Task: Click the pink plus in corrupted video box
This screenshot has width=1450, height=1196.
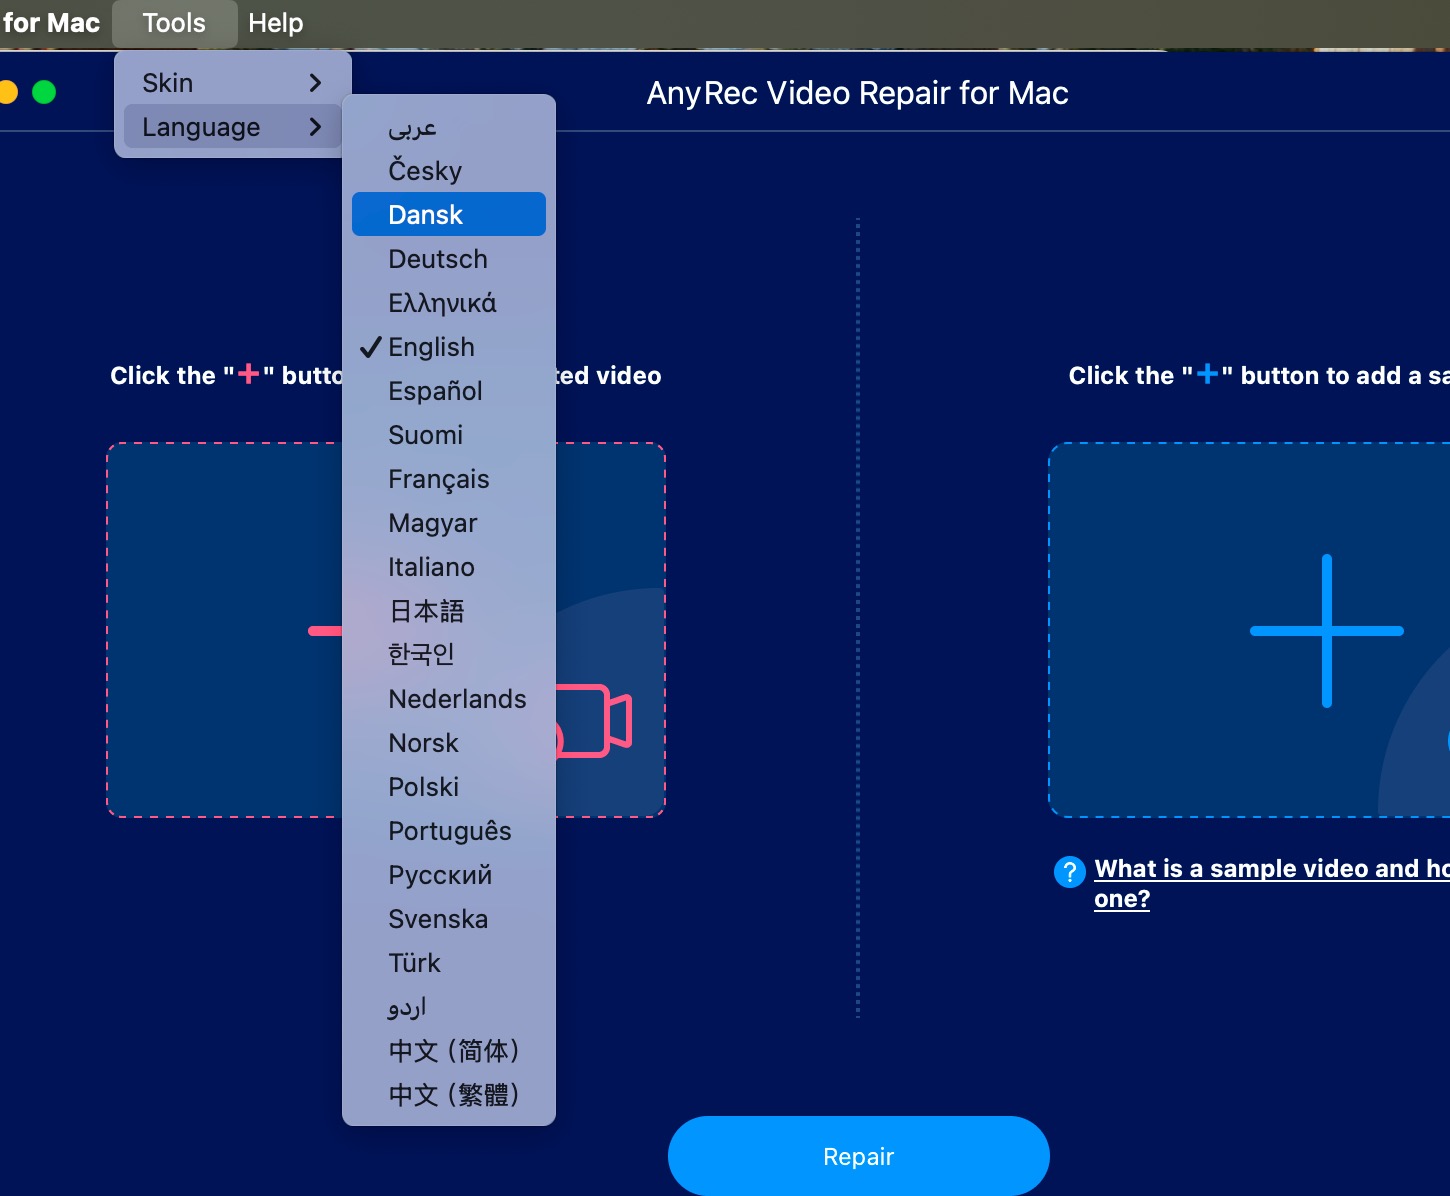Action: tap(324, 631)
